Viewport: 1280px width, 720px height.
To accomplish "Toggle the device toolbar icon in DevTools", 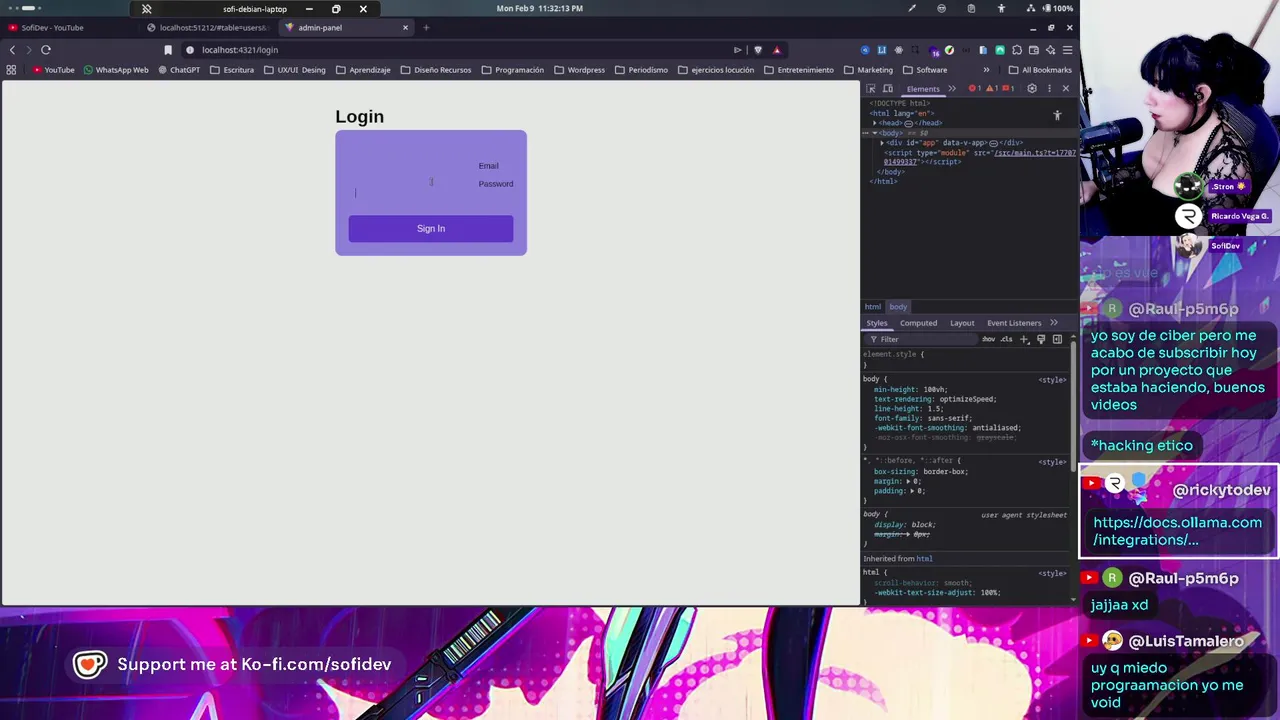I will click(887, 88).
